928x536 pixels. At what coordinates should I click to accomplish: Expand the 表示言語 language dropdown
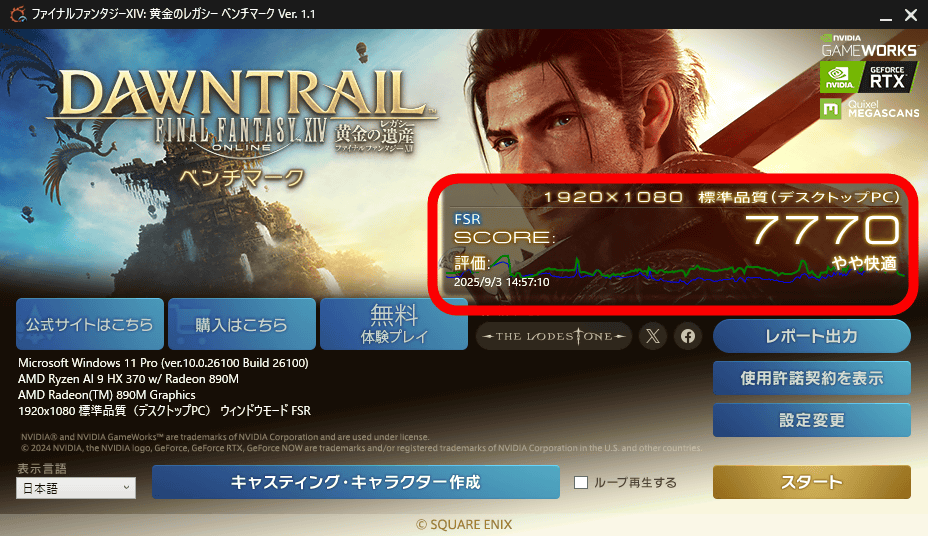coord(76,488)
